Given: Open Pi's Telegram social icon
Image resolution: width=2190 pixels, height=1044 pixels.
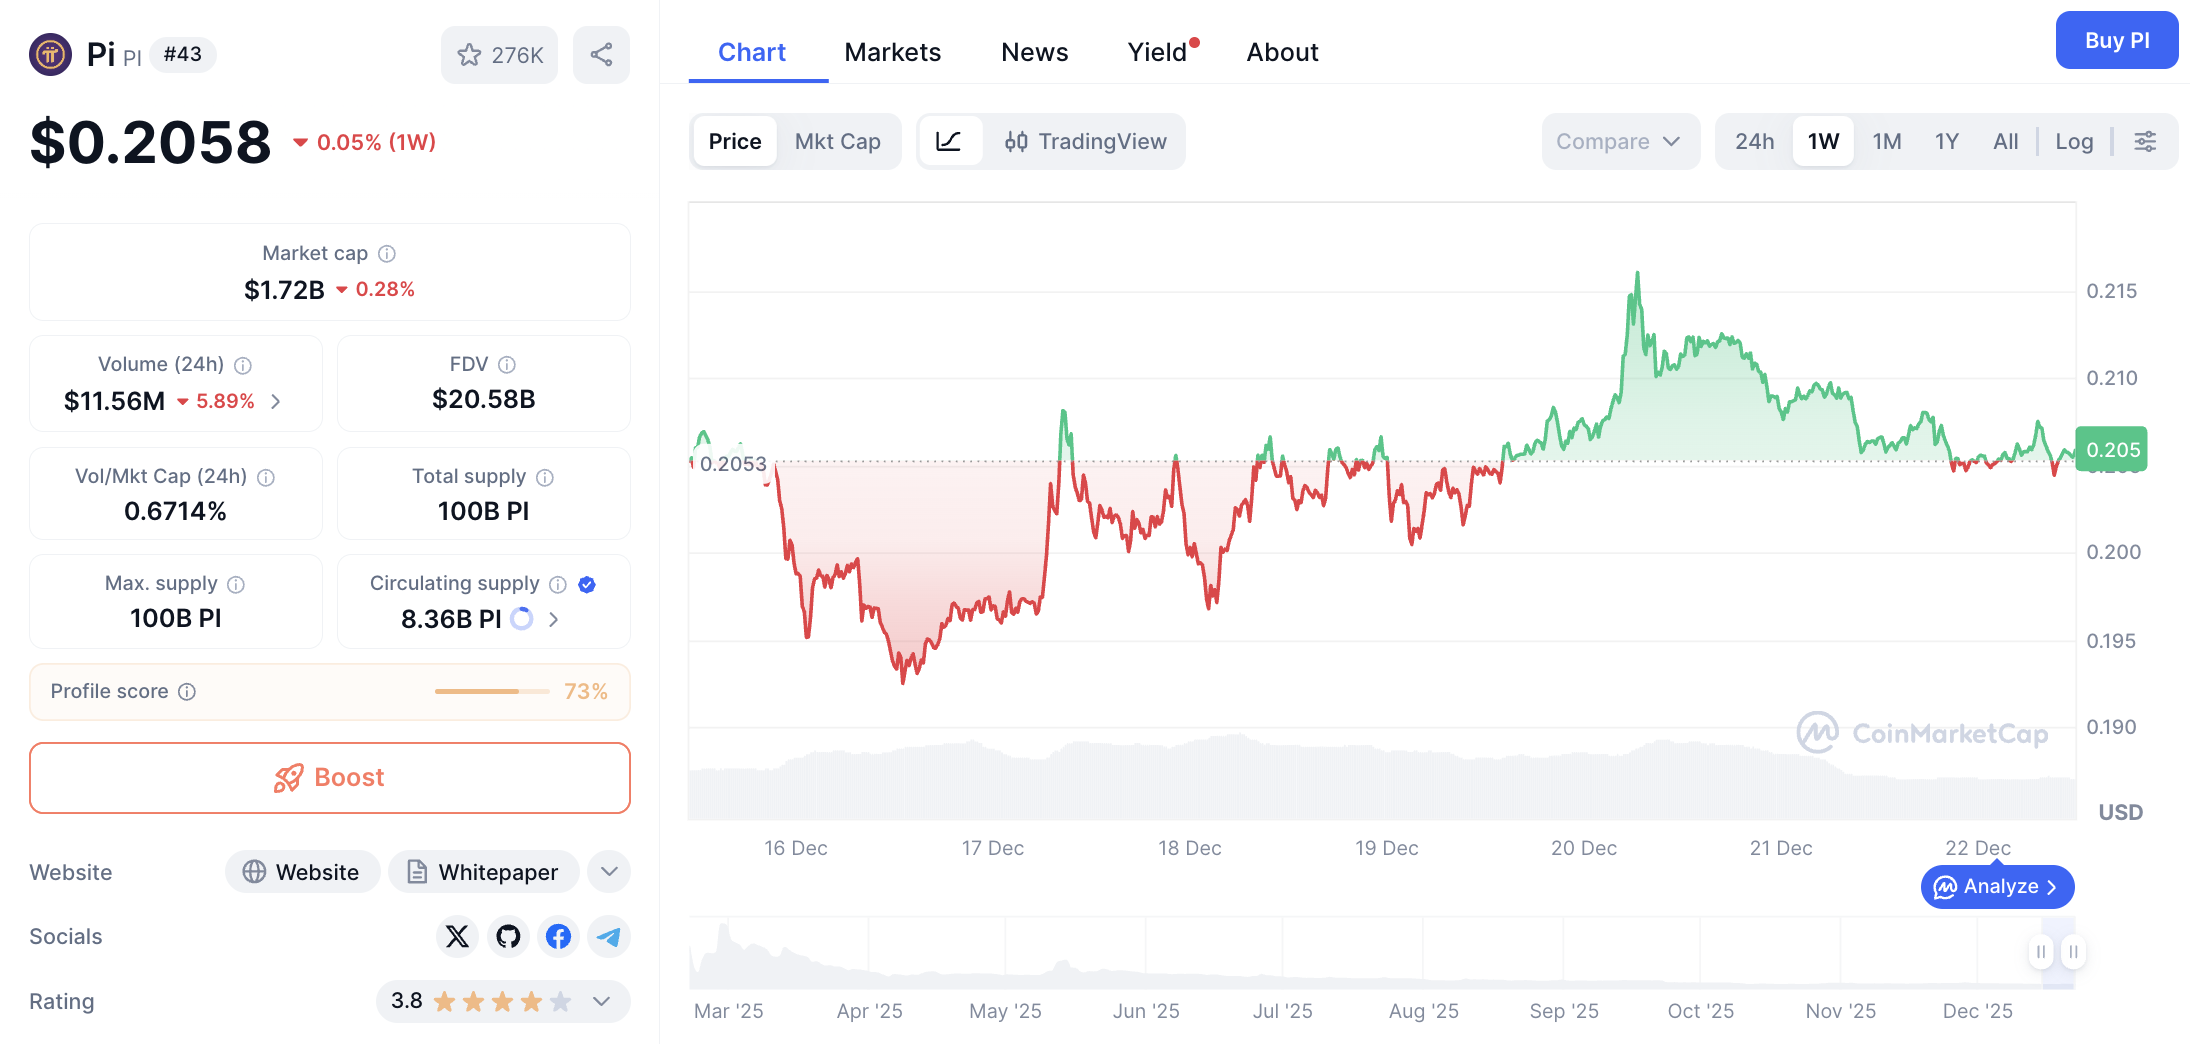Looking at the screenshot, I should coord(608,937).
